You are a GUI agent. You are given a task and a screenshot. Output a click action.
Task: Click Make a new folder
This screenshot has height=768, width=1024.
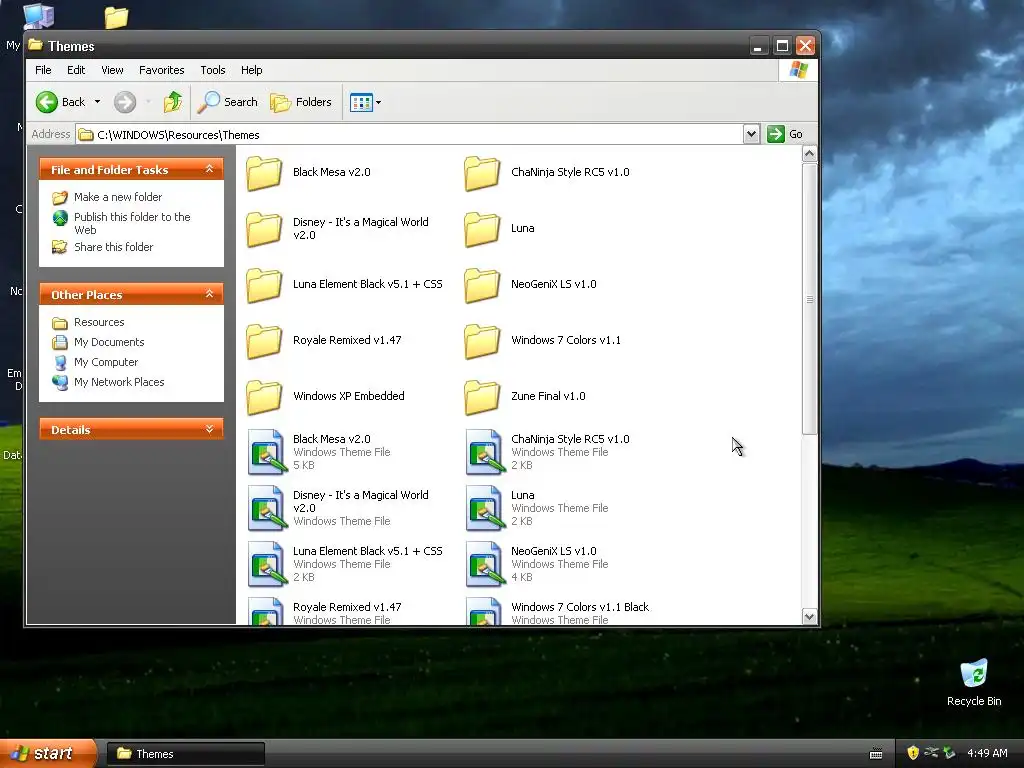pos(118,197)
